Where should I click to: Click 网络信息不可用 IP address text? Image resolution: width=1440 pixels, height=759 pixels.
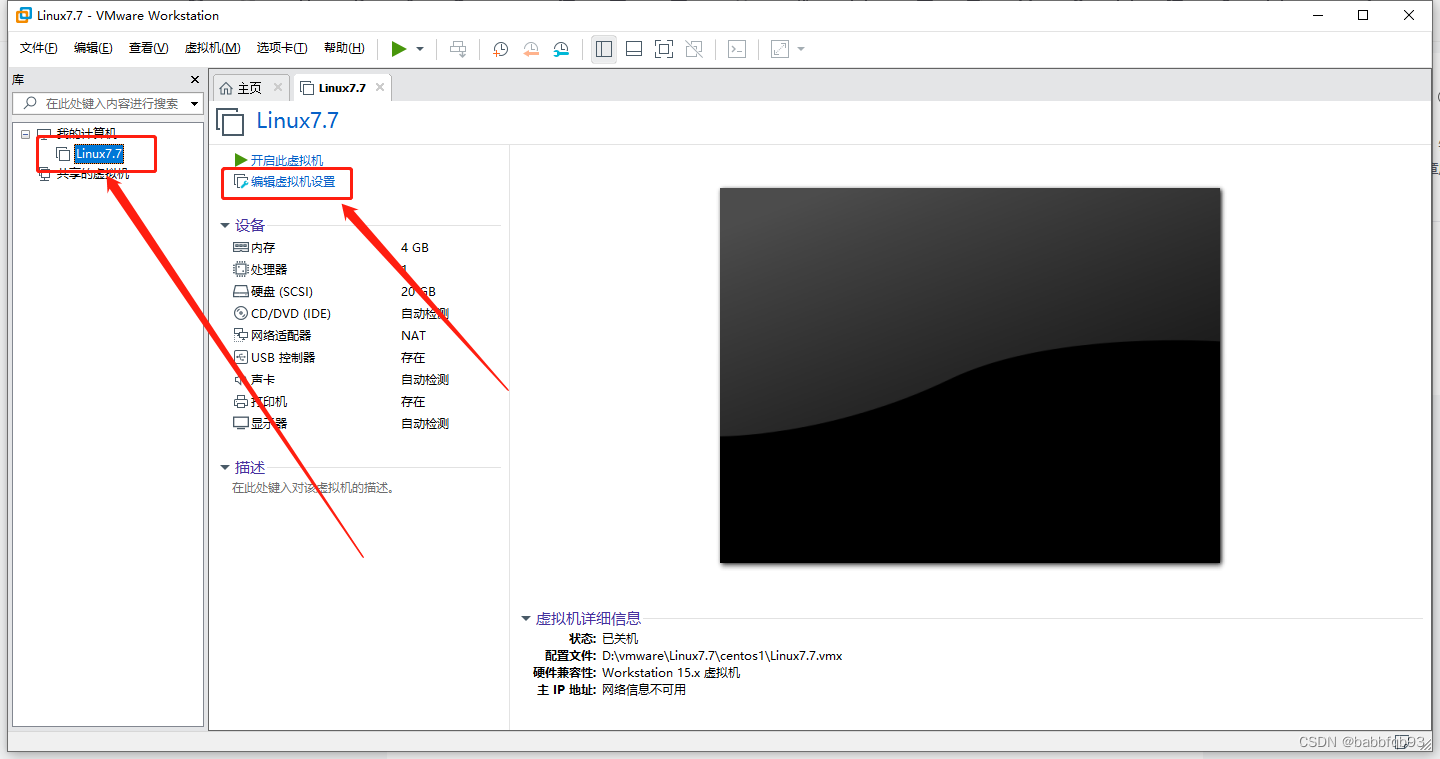tap(644, 690)
